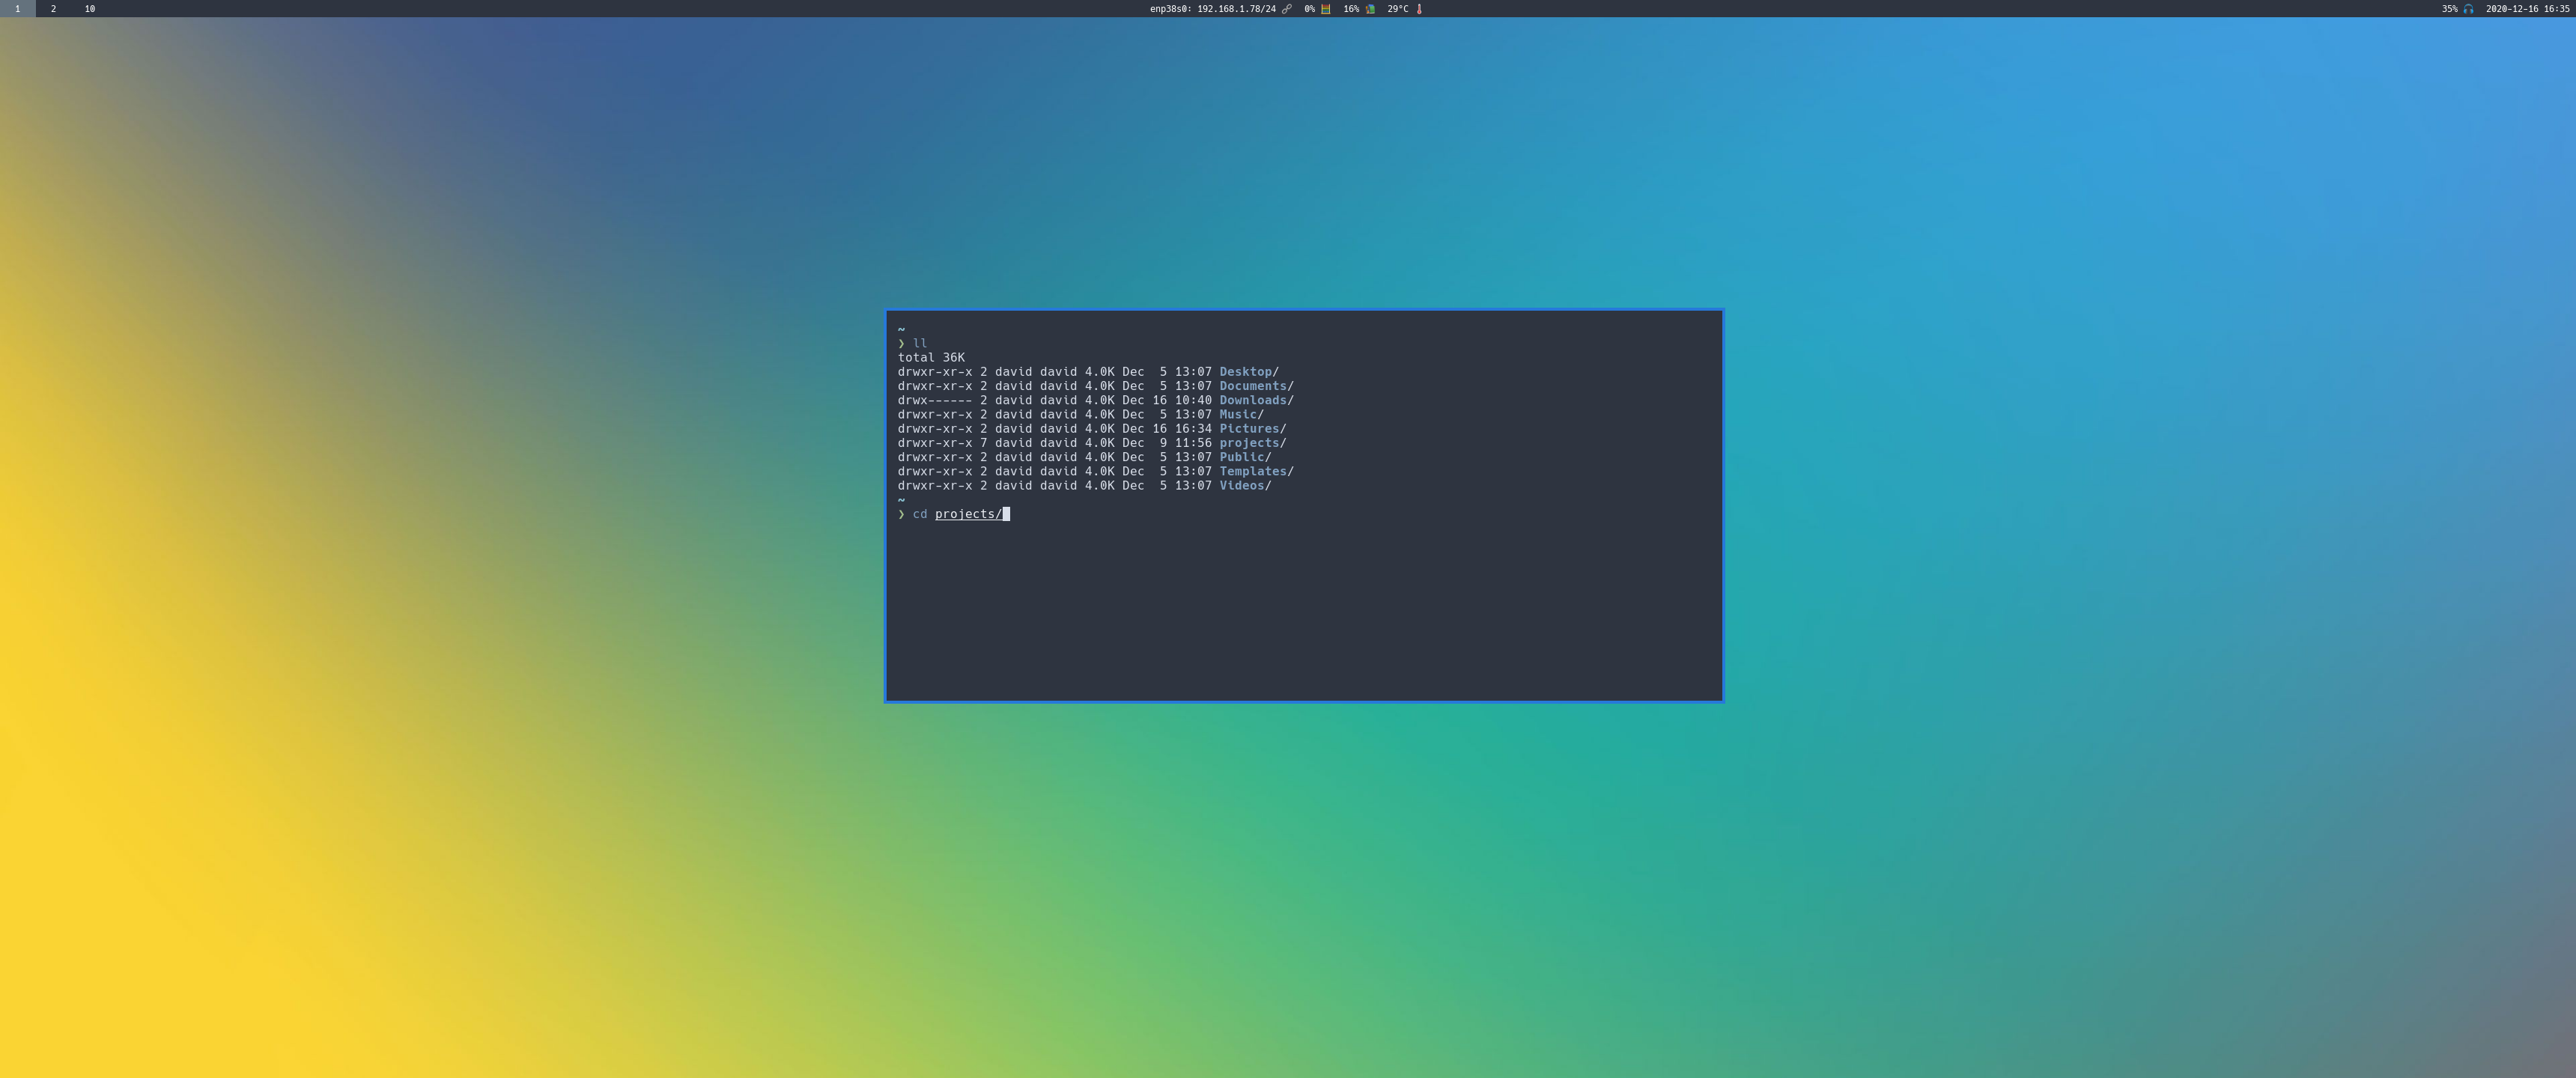
Task: Click the block cursor in the terminal
Action: click(1006, 514)
